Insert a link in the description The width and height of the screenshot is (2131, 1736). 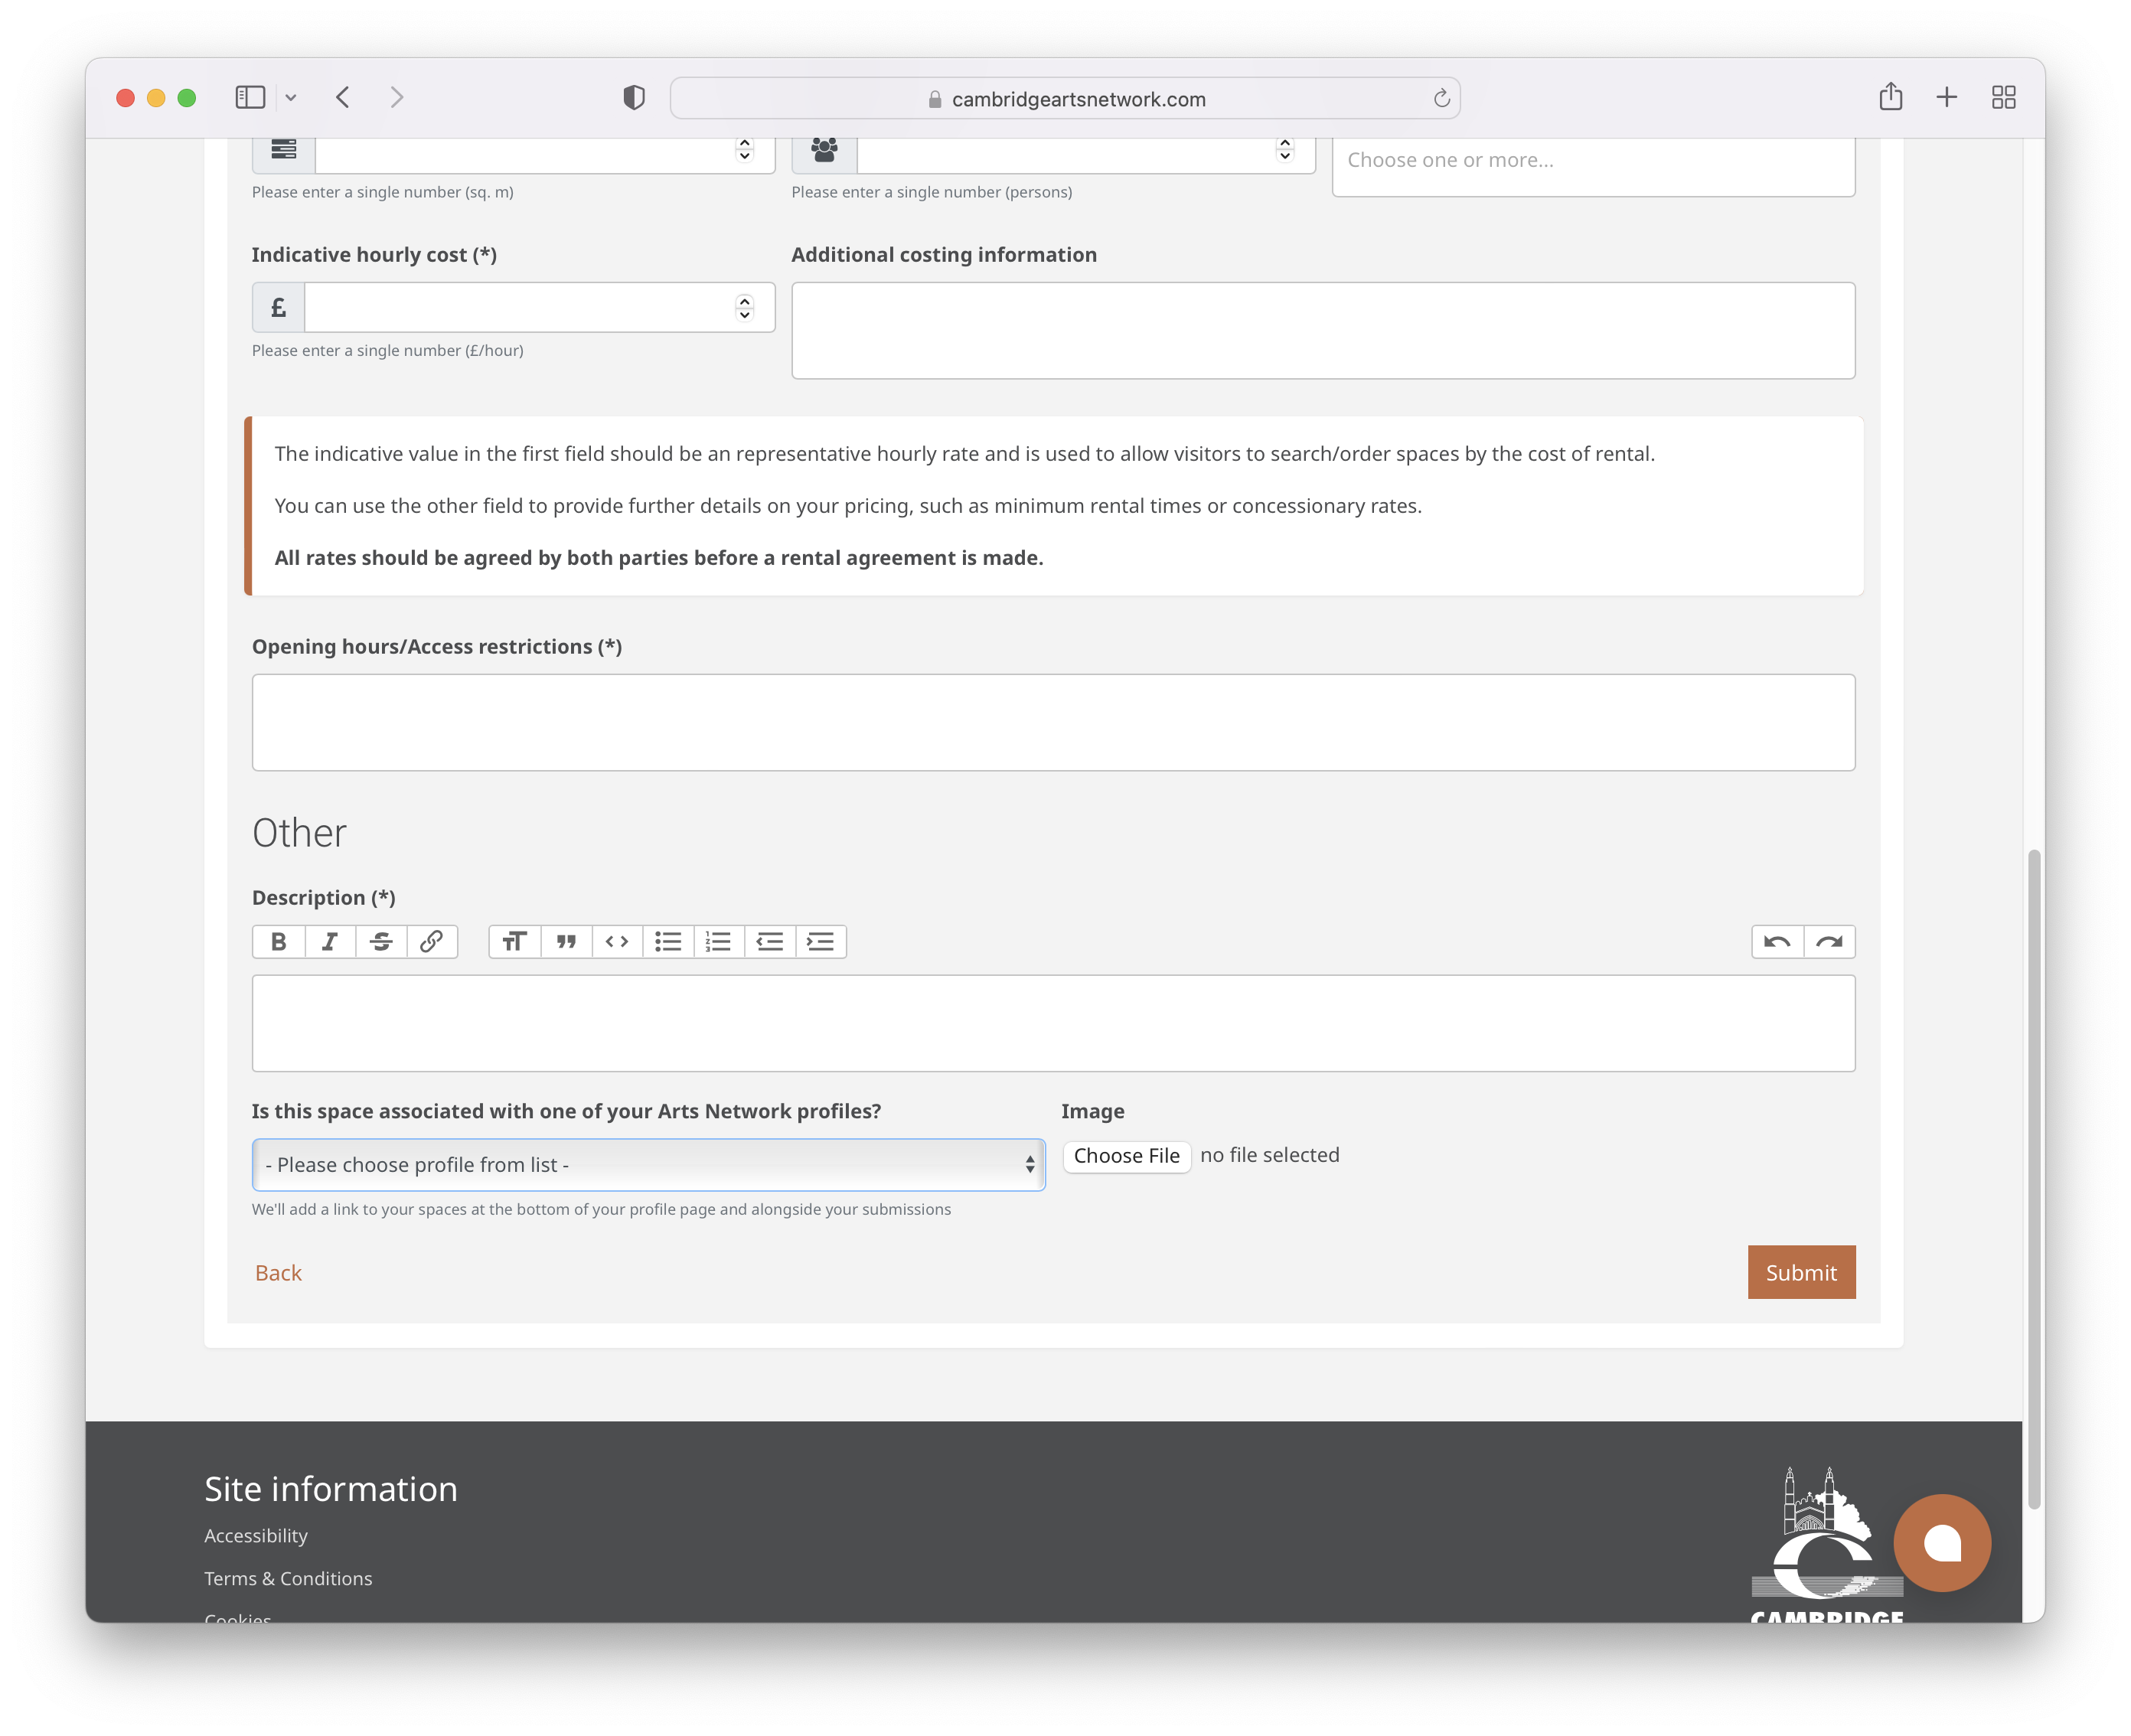point(432,941)
